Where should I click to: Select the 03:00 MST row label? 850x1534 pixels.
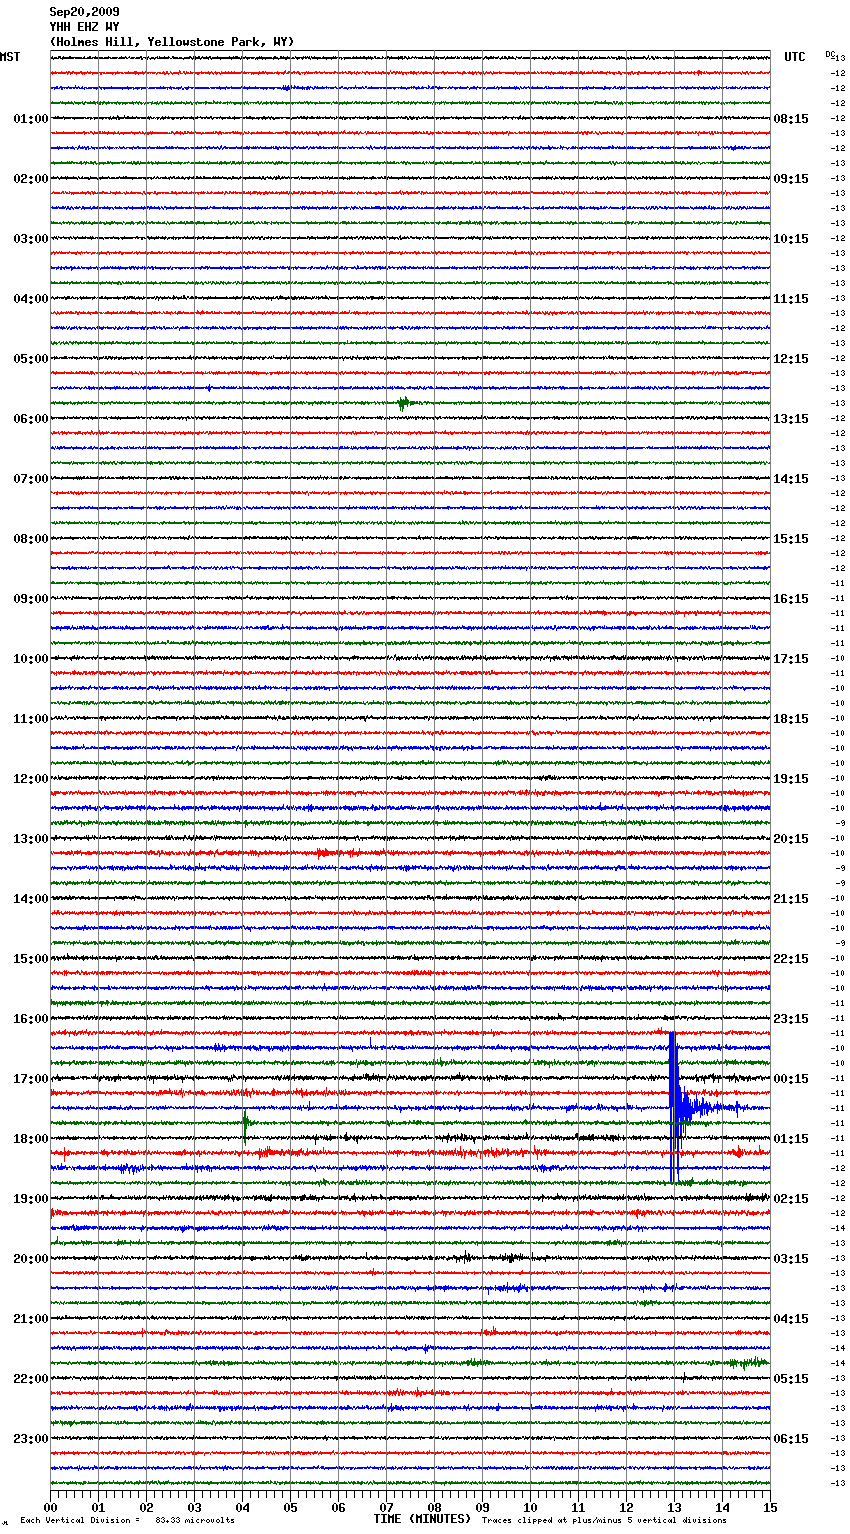tap(30, 239)
